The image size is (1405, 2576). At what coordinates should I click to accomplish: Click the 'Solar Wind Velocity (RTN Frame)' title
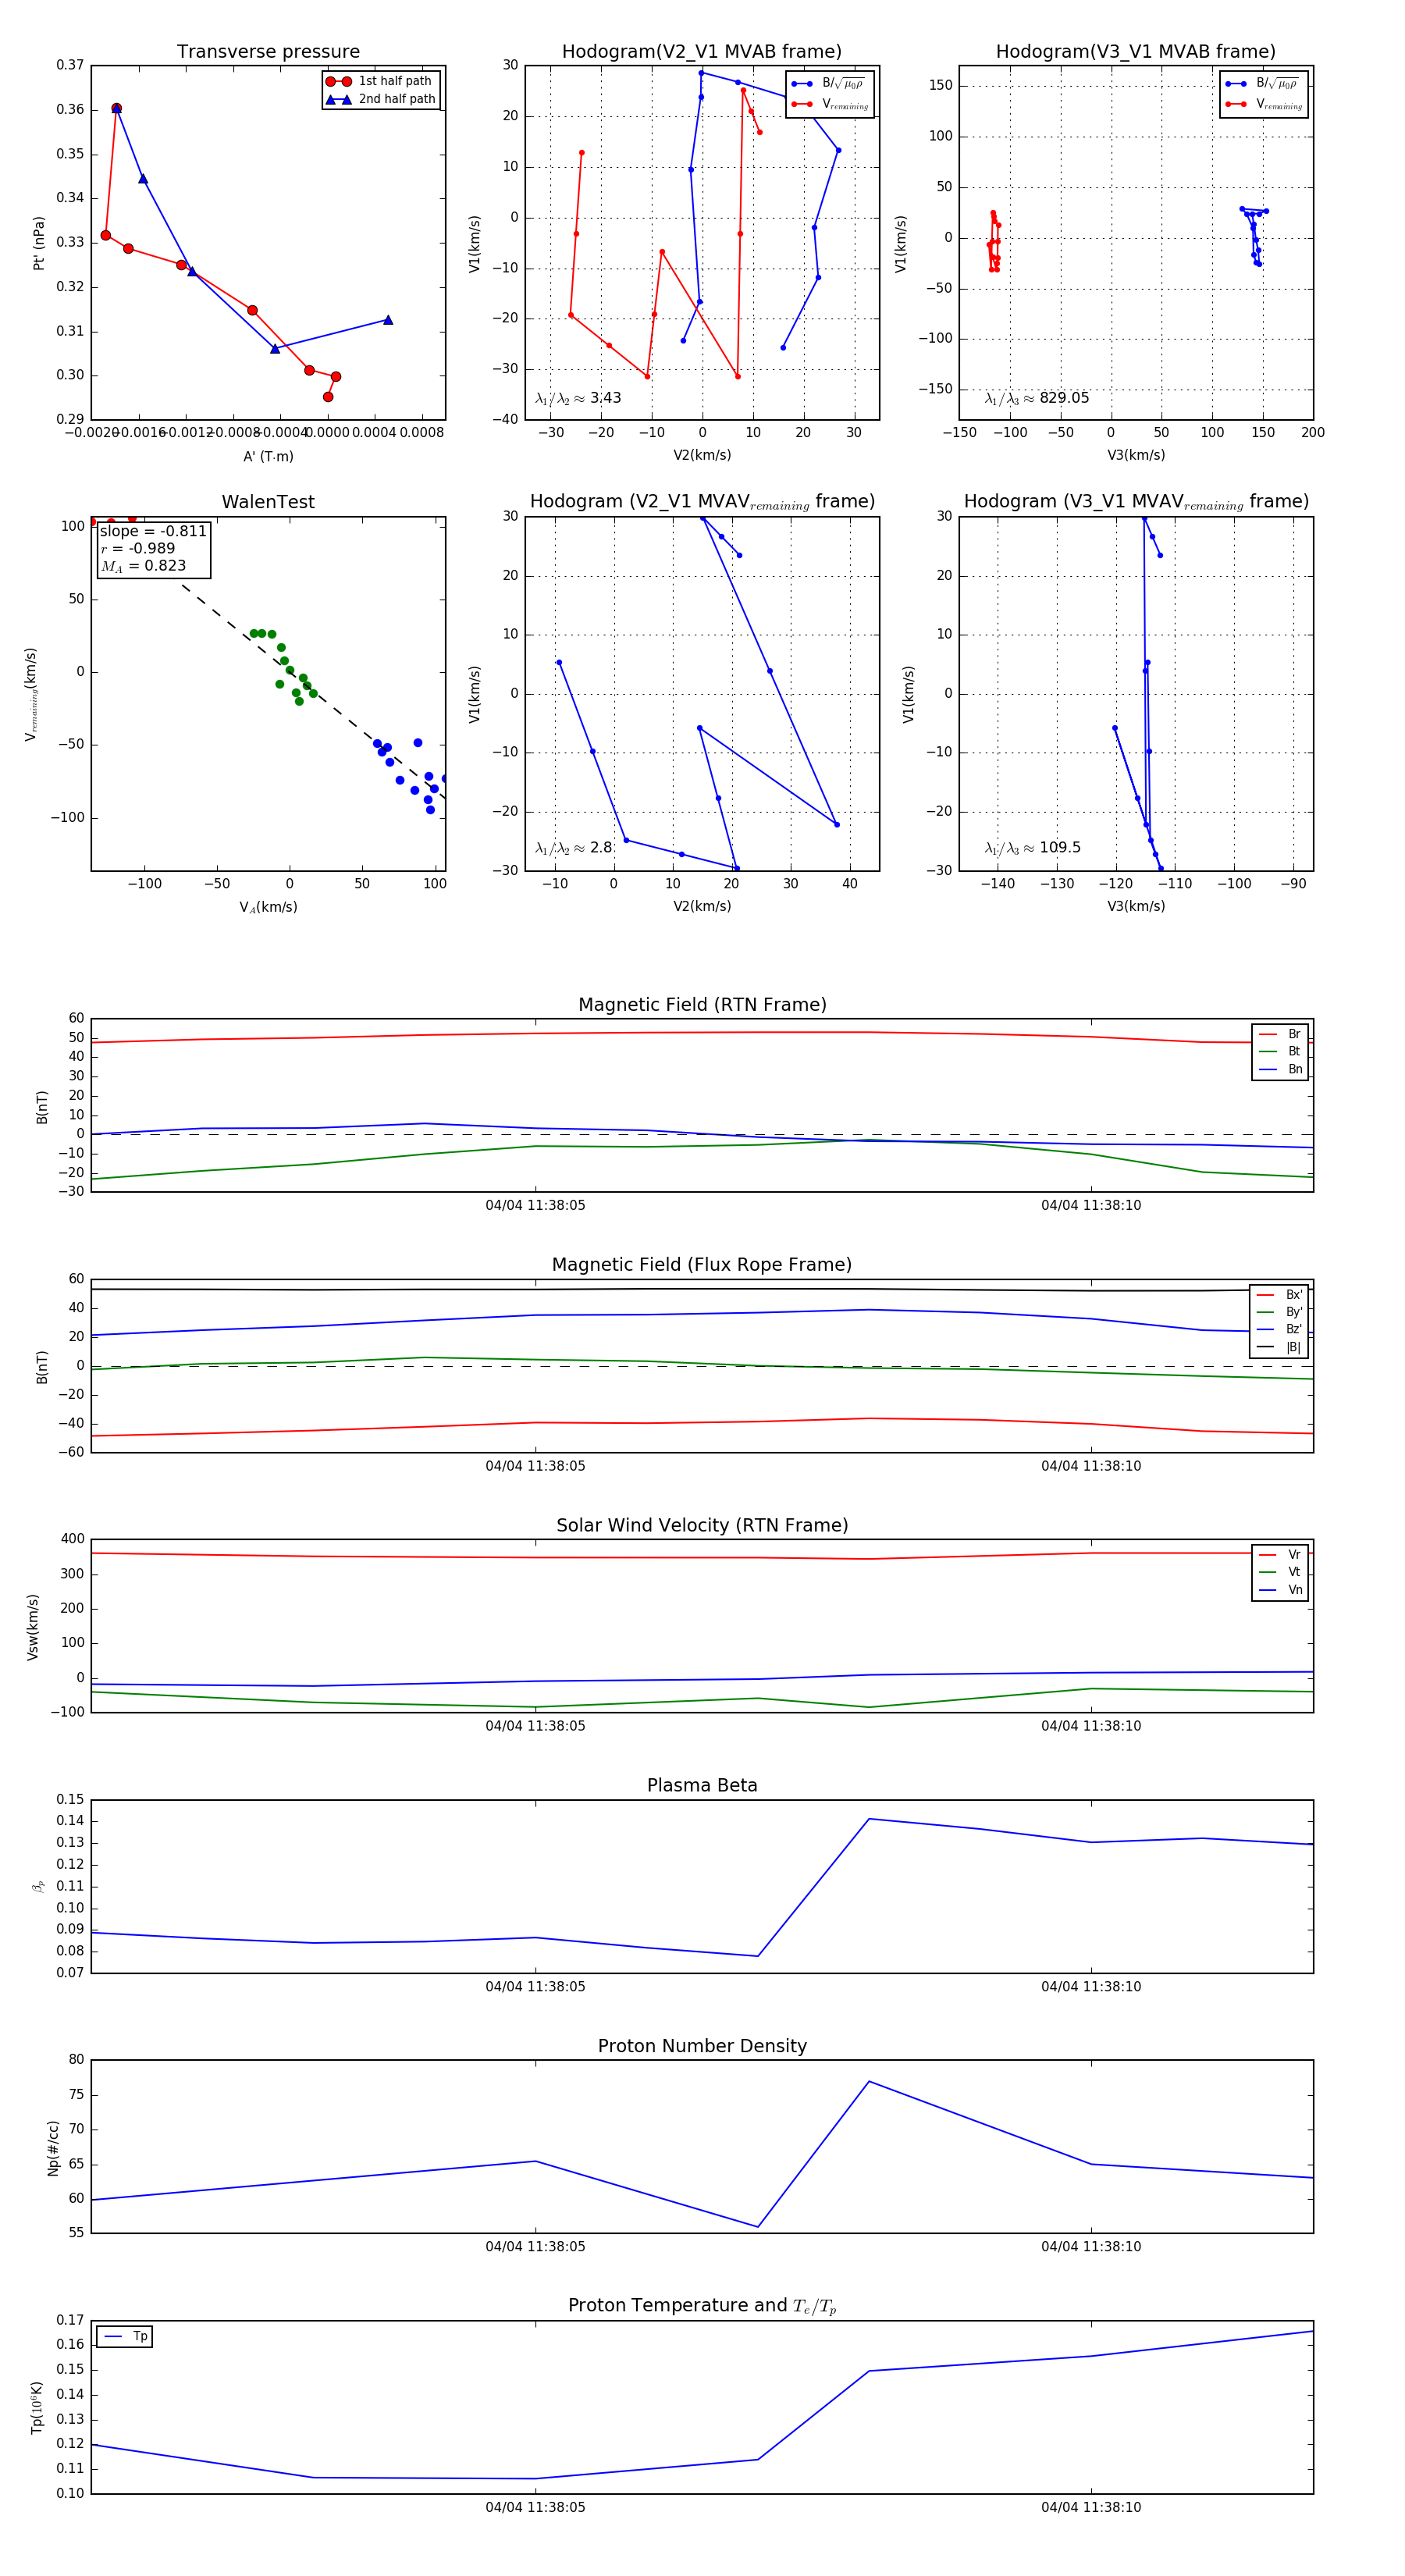(702, 1525)
